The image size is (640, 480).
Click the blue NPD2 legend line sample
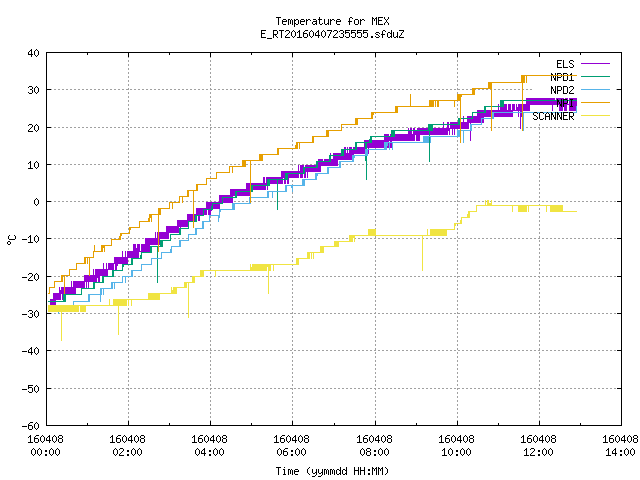click(595, 89)
